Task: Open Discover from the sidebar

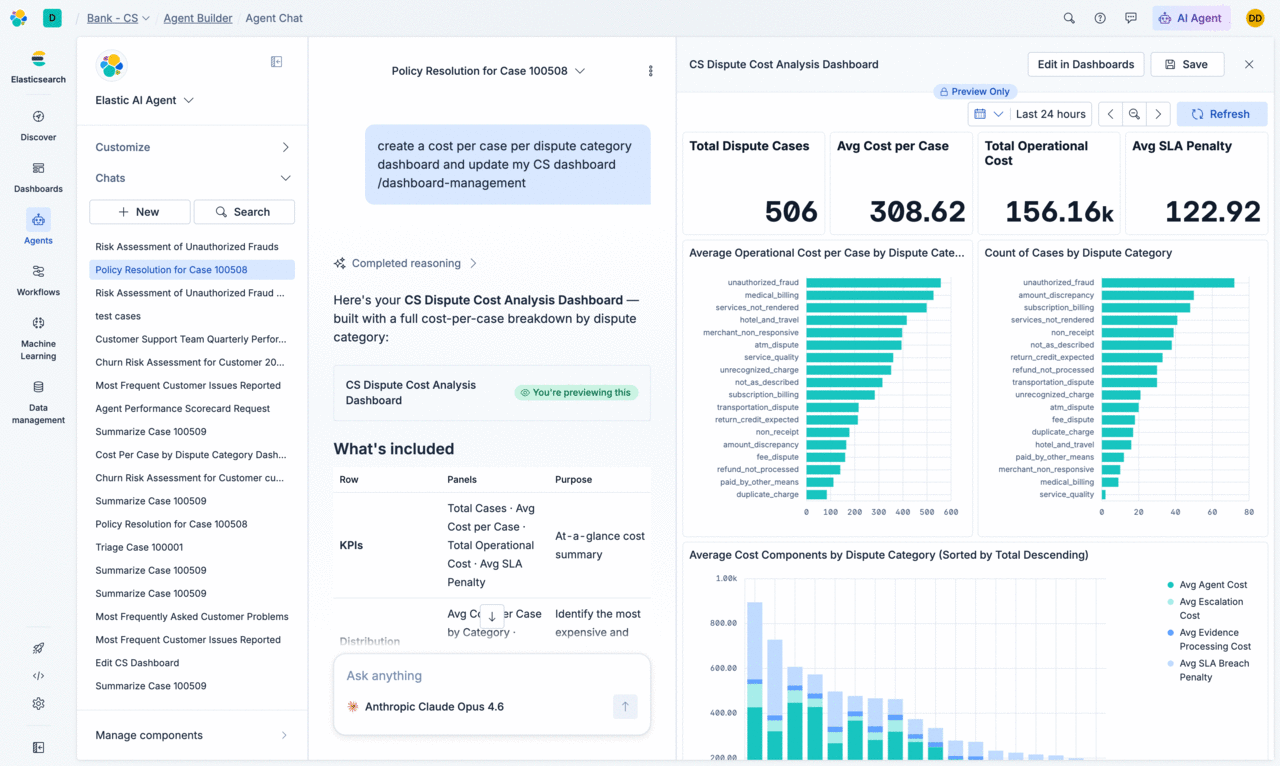Action: pyautogui.click(x=38, y=125)
